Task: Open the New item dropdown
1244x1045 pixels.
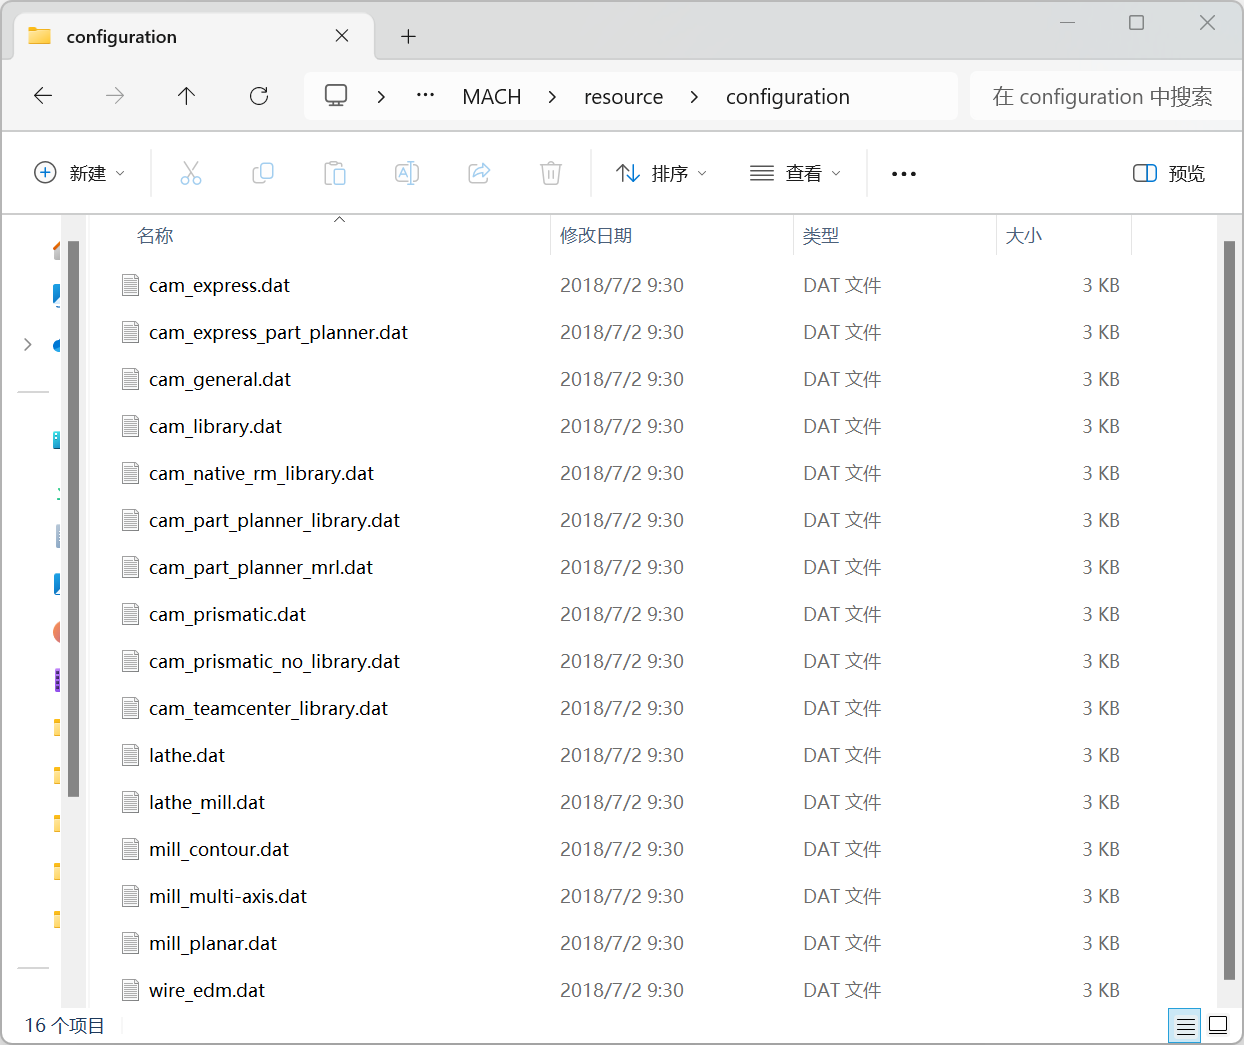Action: point(80,174)
